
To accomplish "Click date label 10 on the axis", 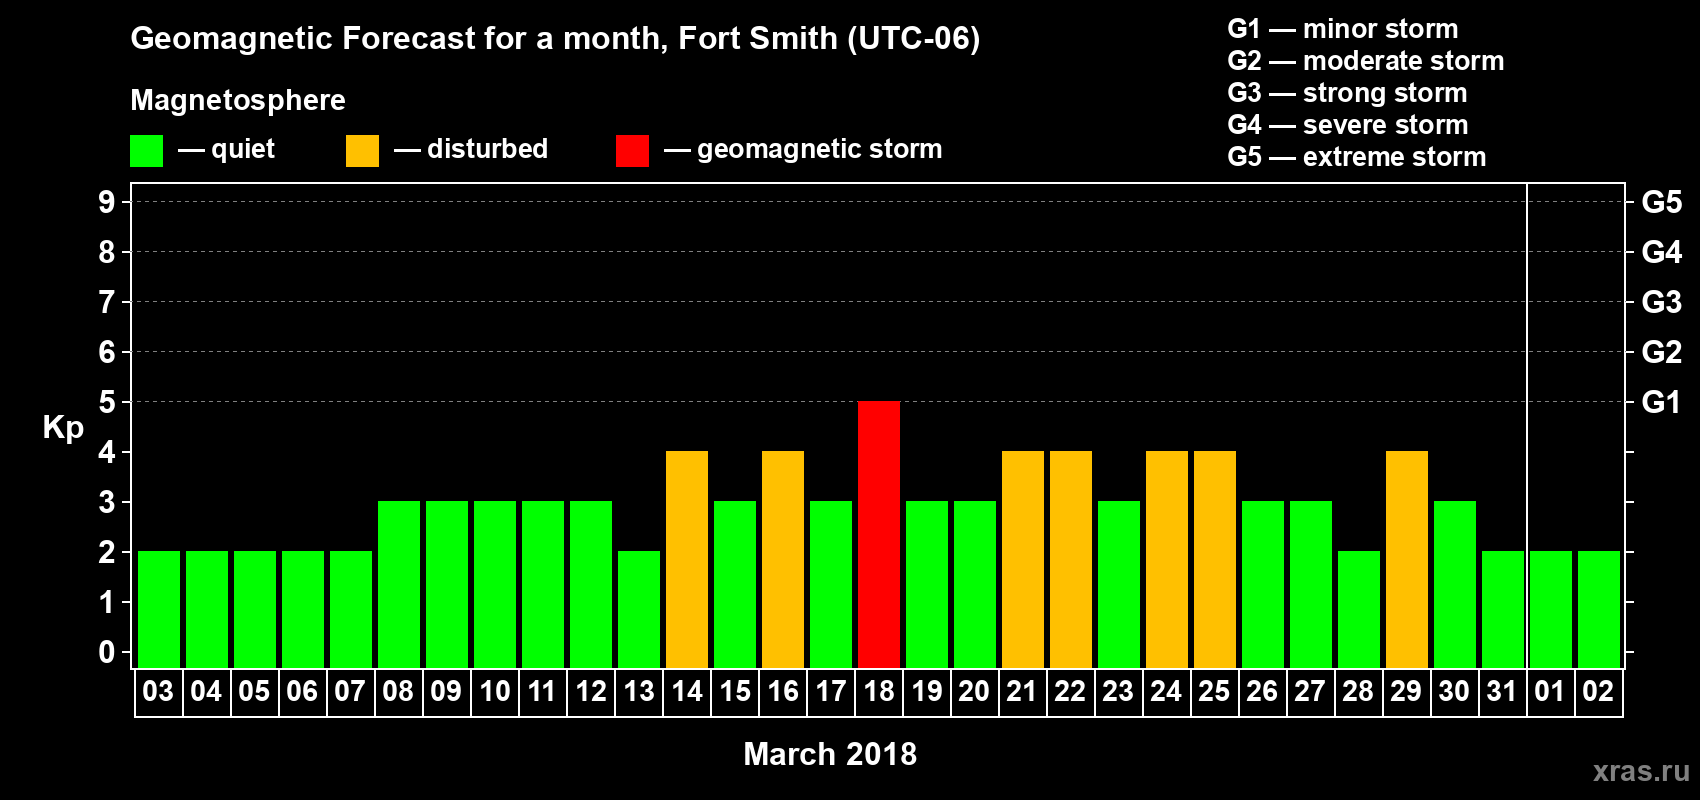I will 495,692.
